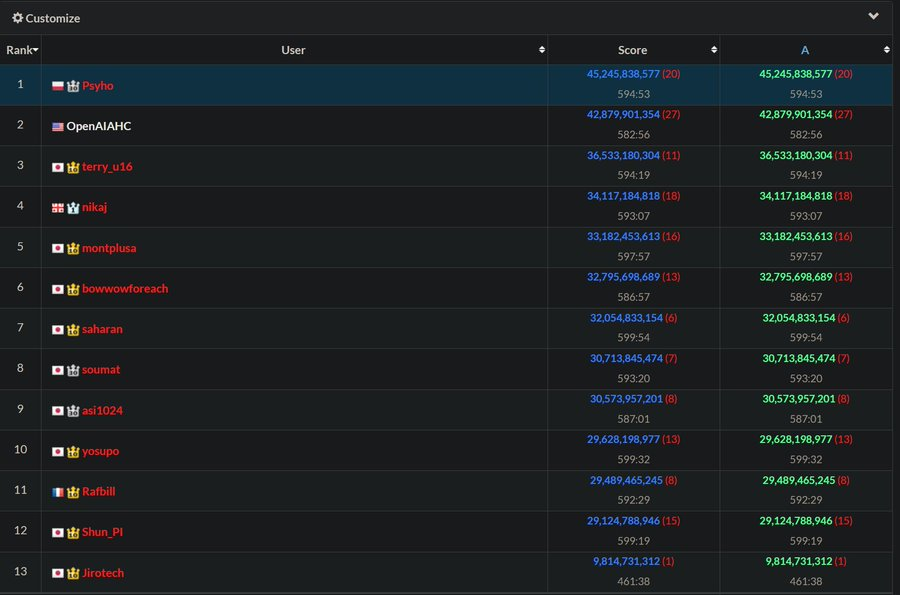The image size is (900, 595).
Task: Click soumat's score time 593:20
Action: pos(633,378)
